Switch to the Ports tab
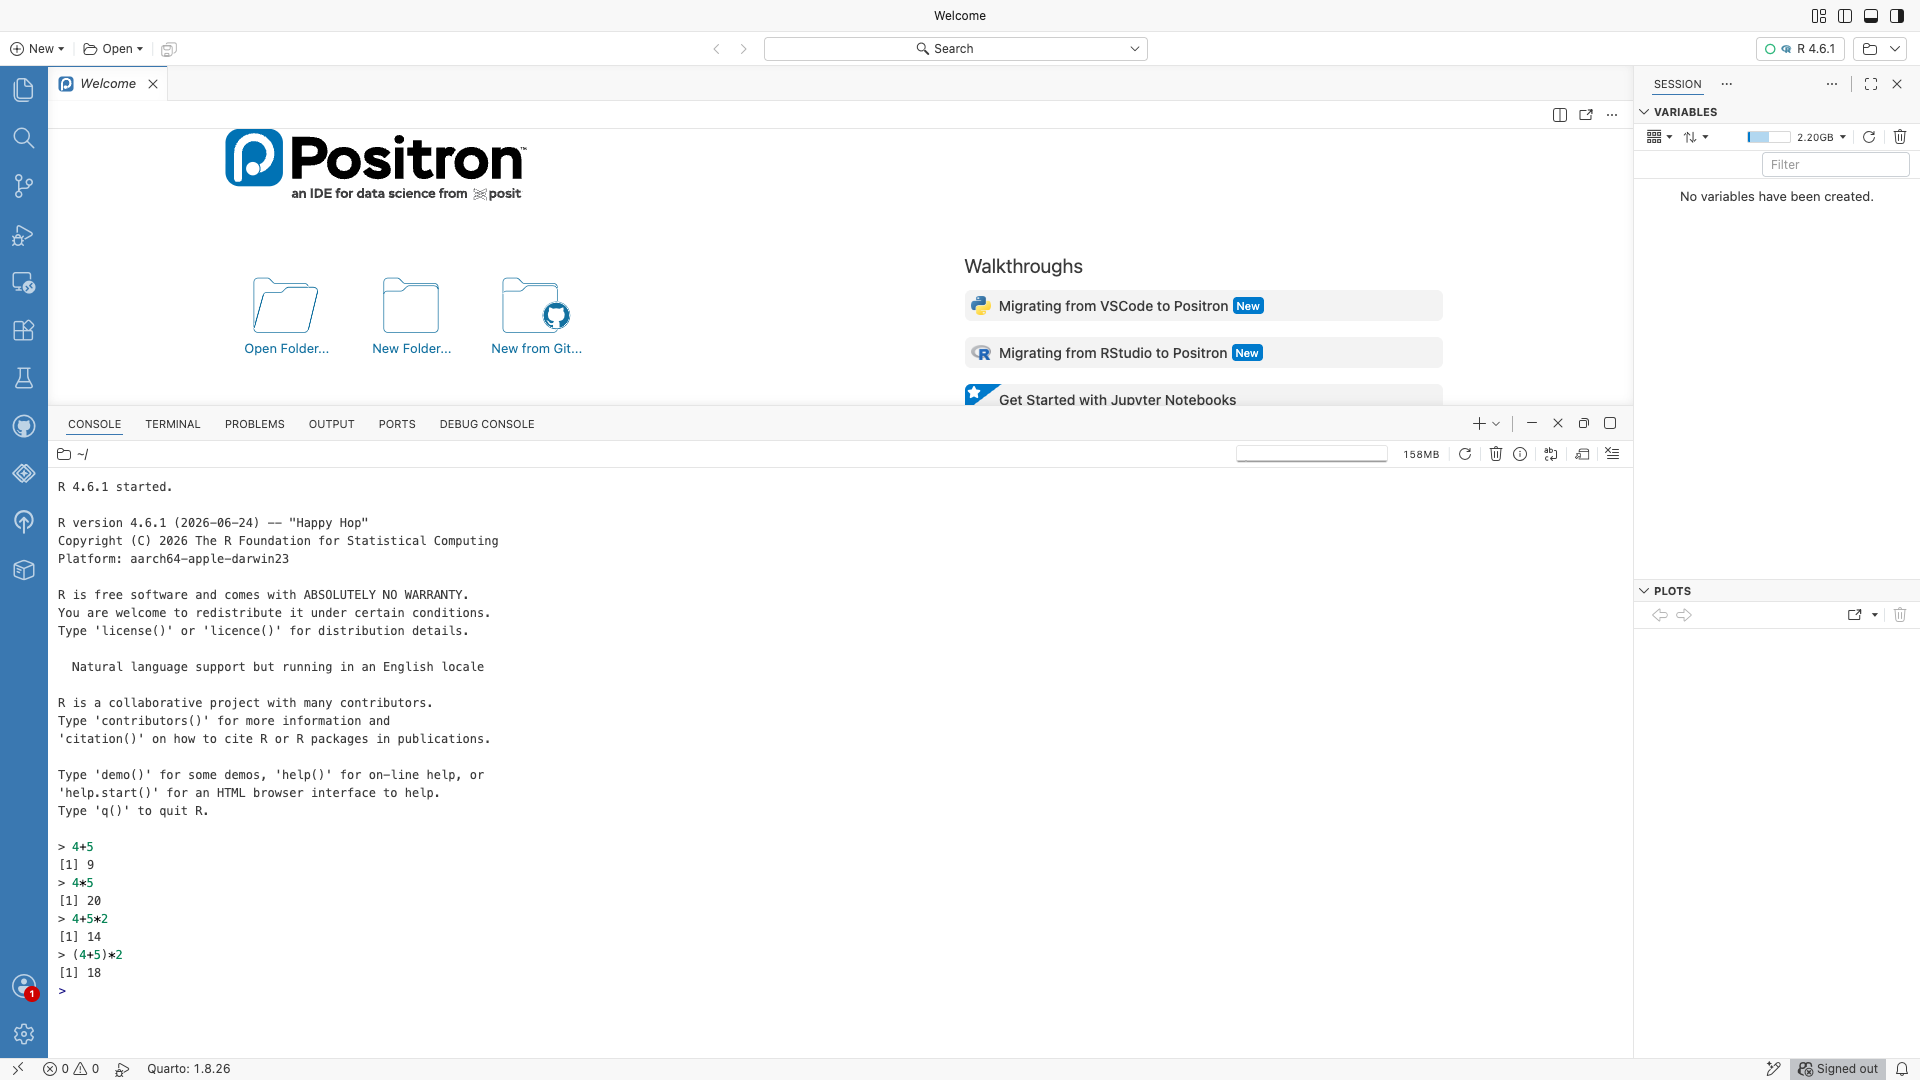This screenshot has width=1920, height=1080. tap(397, 424)
